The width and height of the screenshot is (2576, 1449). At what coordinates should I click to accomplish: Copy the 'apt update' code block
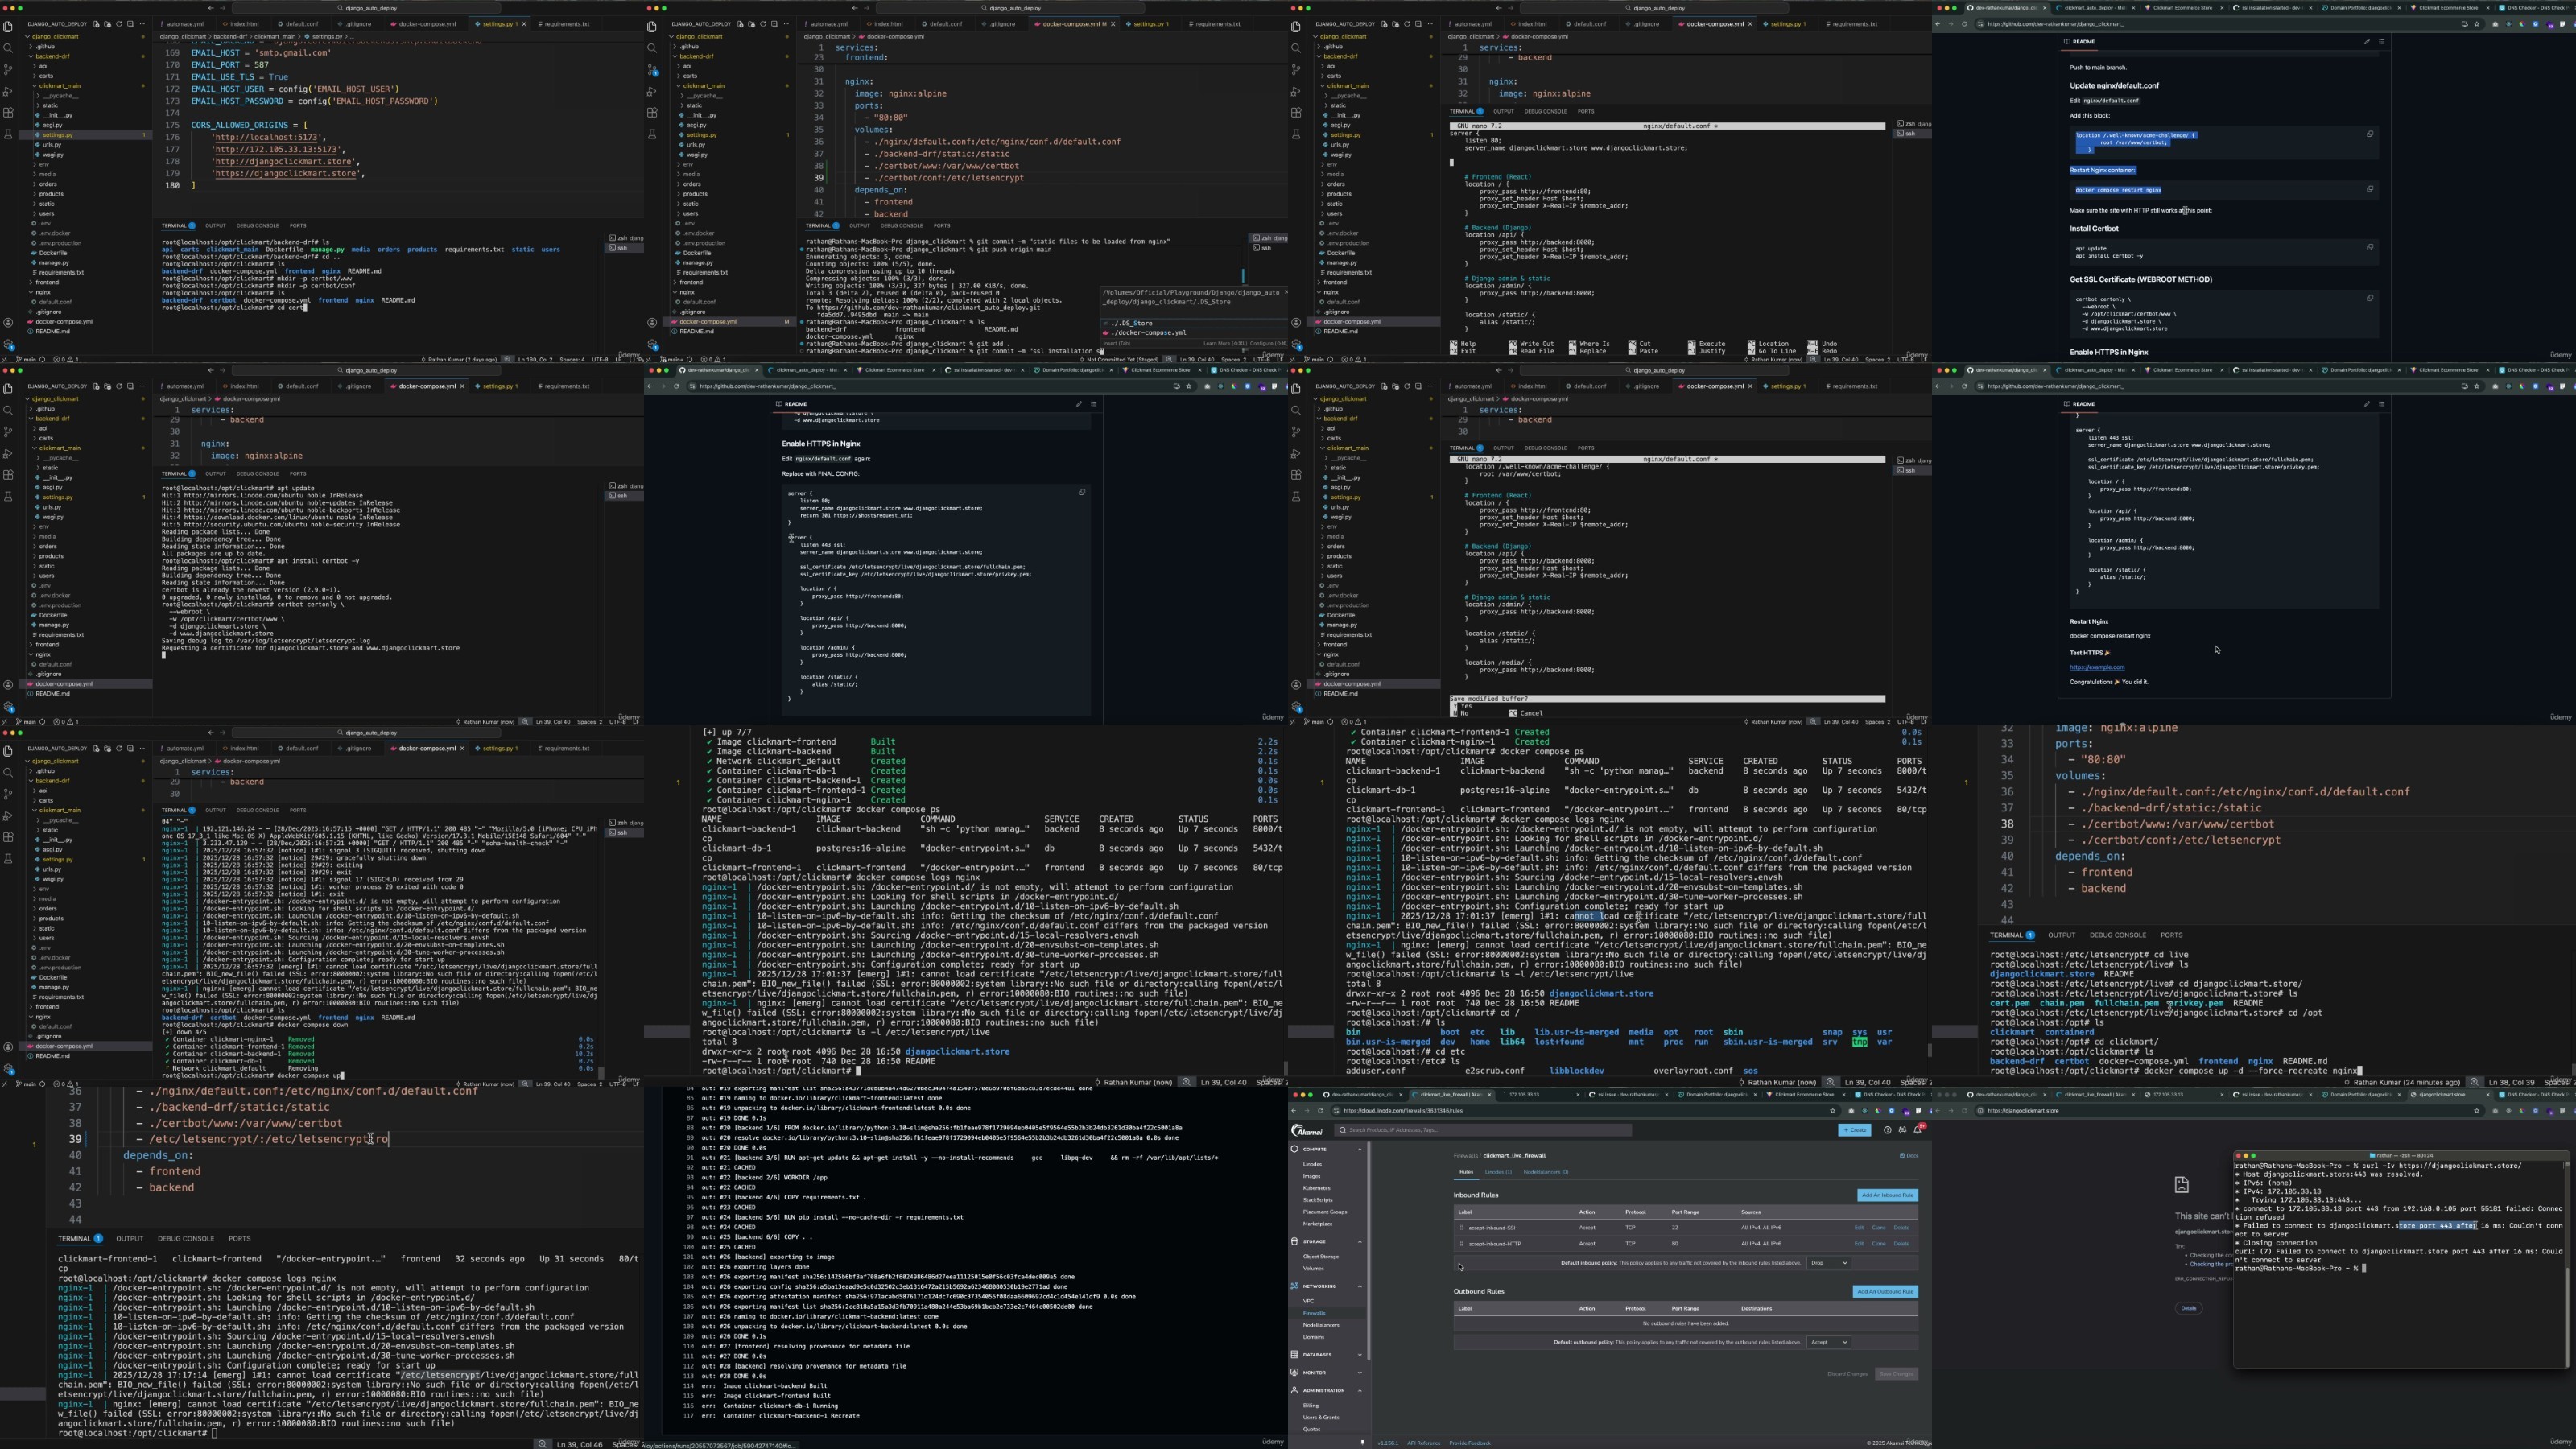(x=2369, y=247)
